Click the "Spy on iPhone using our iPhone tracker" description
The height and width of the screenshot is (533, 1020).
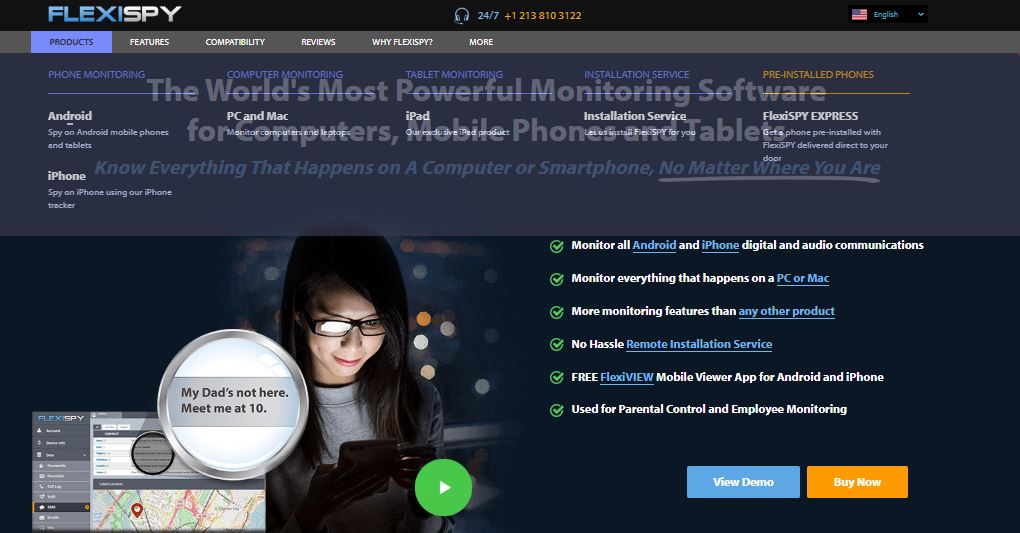click(x=110, y=198)
